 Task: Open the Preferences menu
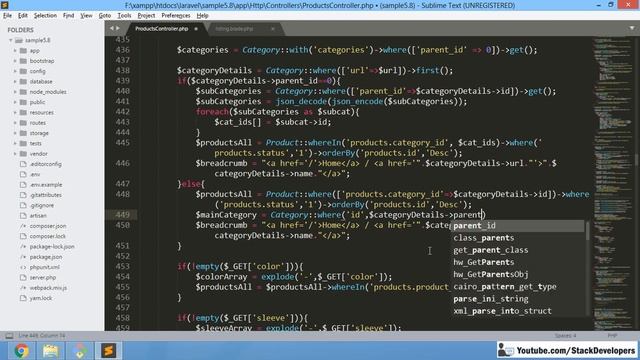tap(176, 16)
